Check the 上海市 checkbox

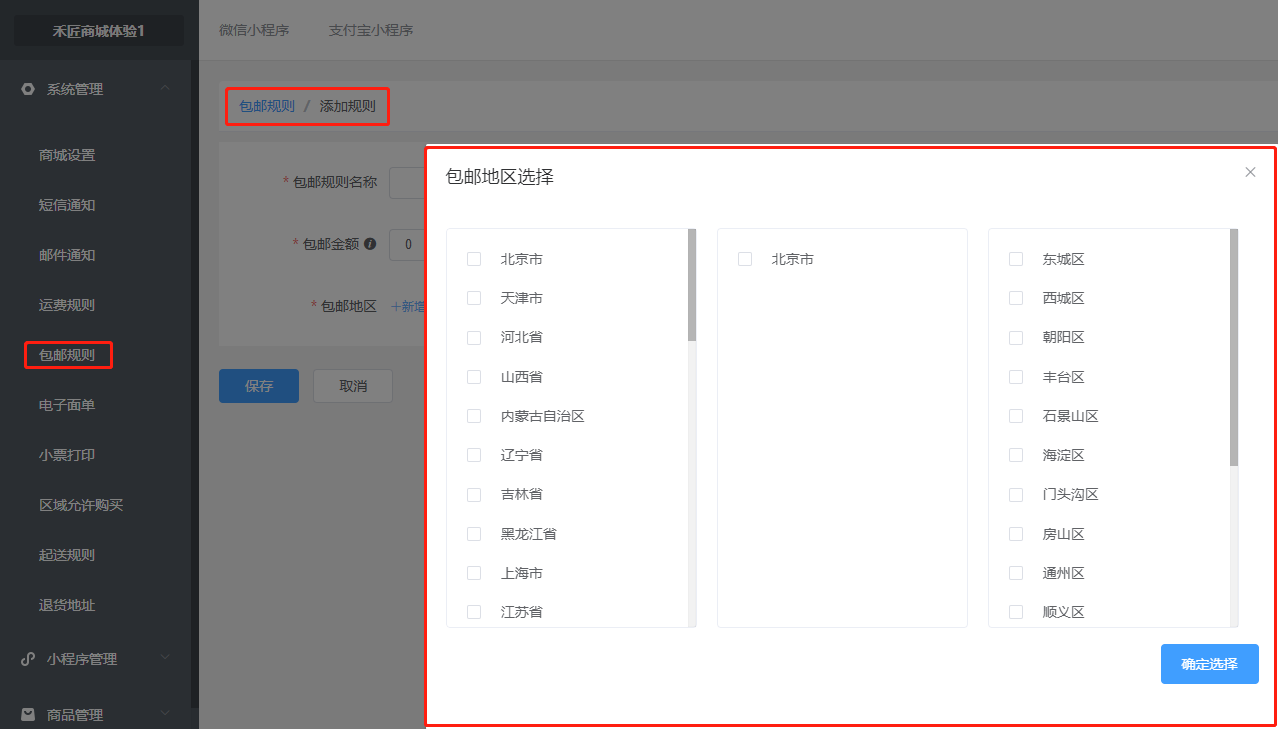pos(474,573)
